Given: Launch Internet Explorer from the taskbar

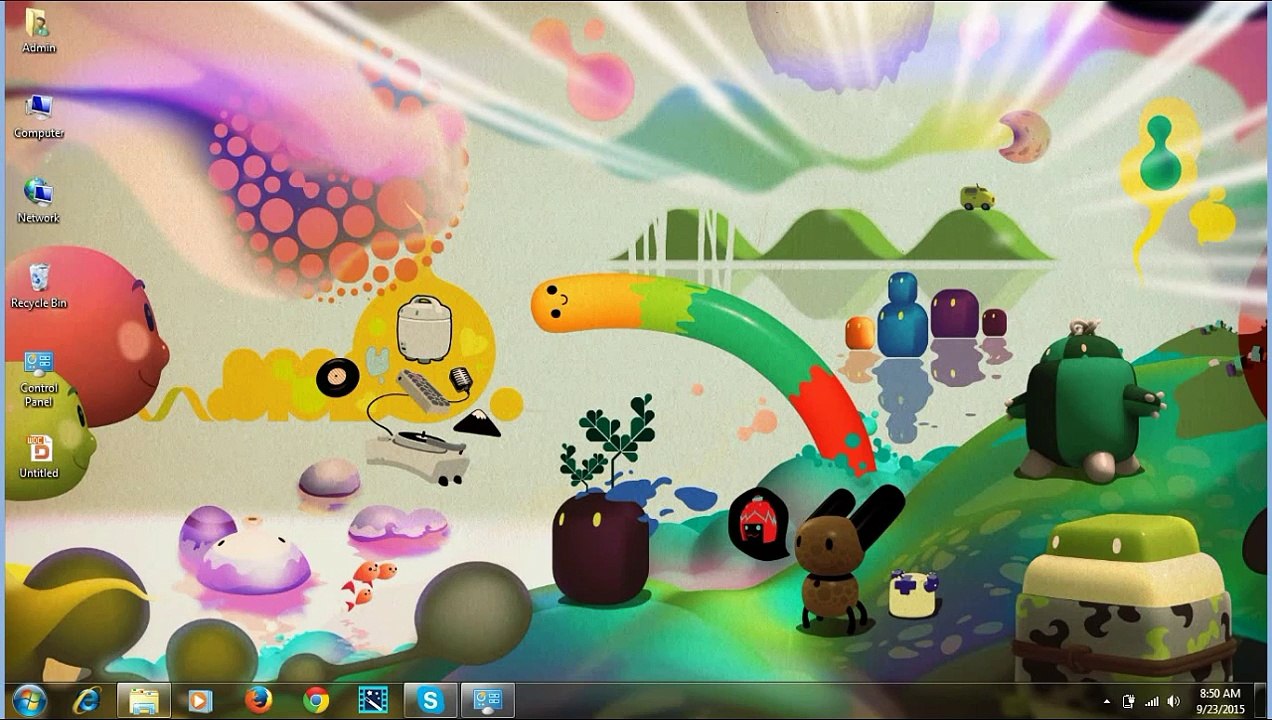Looking at the screenshot, I should (88, 701).
